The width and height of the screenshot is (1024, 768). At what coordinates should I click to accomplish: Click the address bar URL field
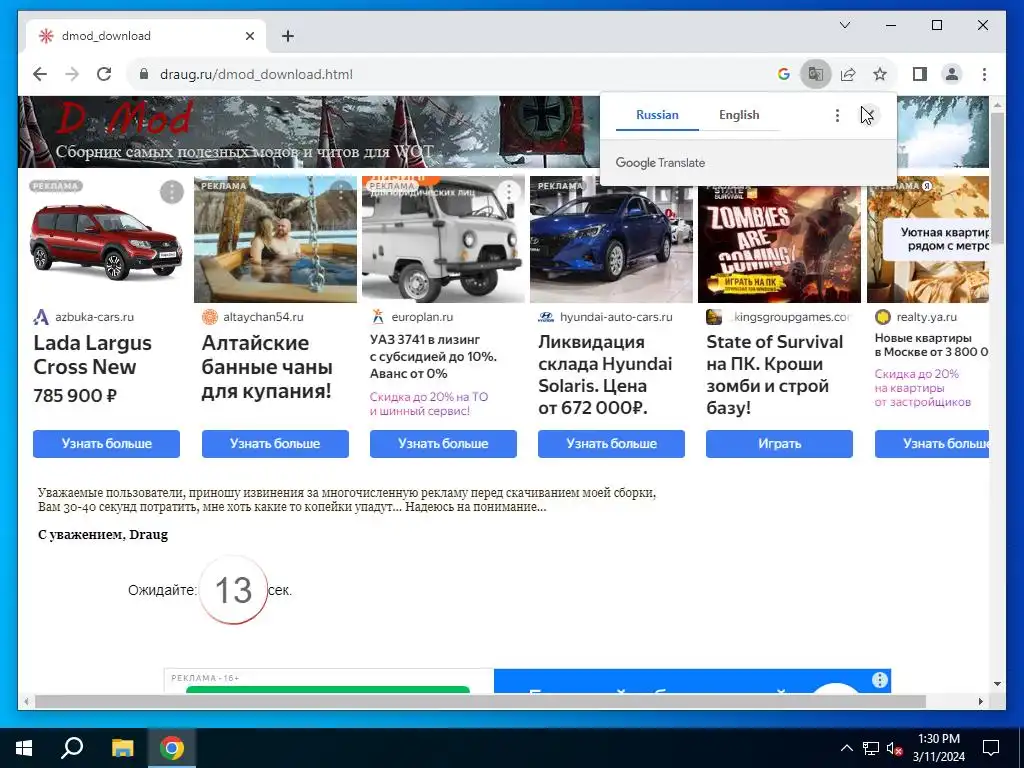tap(451, 74)
